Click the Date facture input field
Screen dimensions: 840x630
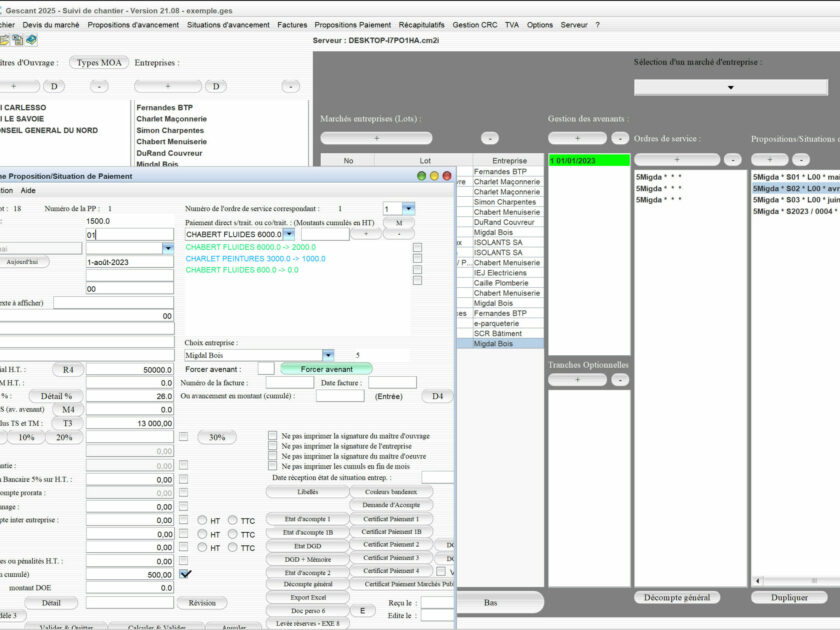[x=392, y=382]
